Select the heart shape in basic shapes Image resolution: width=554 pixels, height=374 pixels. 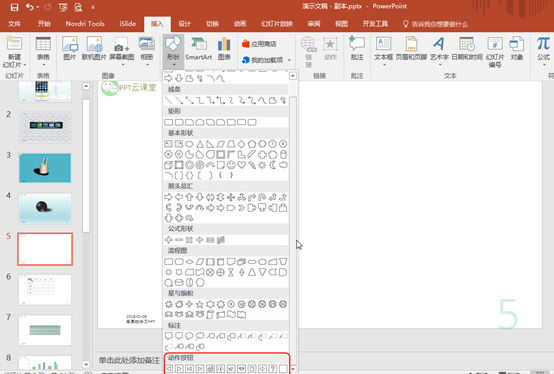click(241, 165)
